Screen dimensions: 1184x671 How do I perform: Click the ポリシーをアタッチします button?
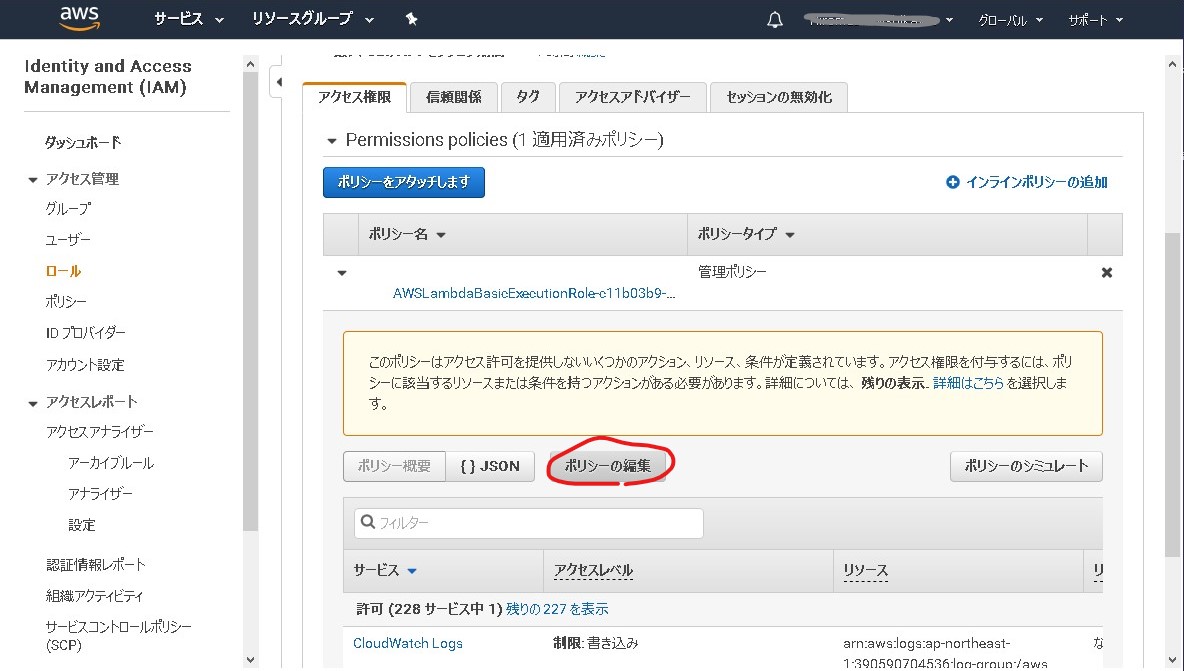(403, 182)
